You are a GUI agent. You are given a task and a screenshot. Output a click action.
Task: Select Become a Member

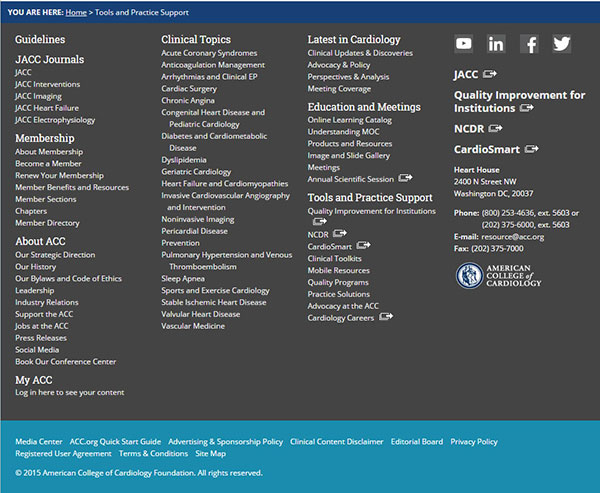48,163
